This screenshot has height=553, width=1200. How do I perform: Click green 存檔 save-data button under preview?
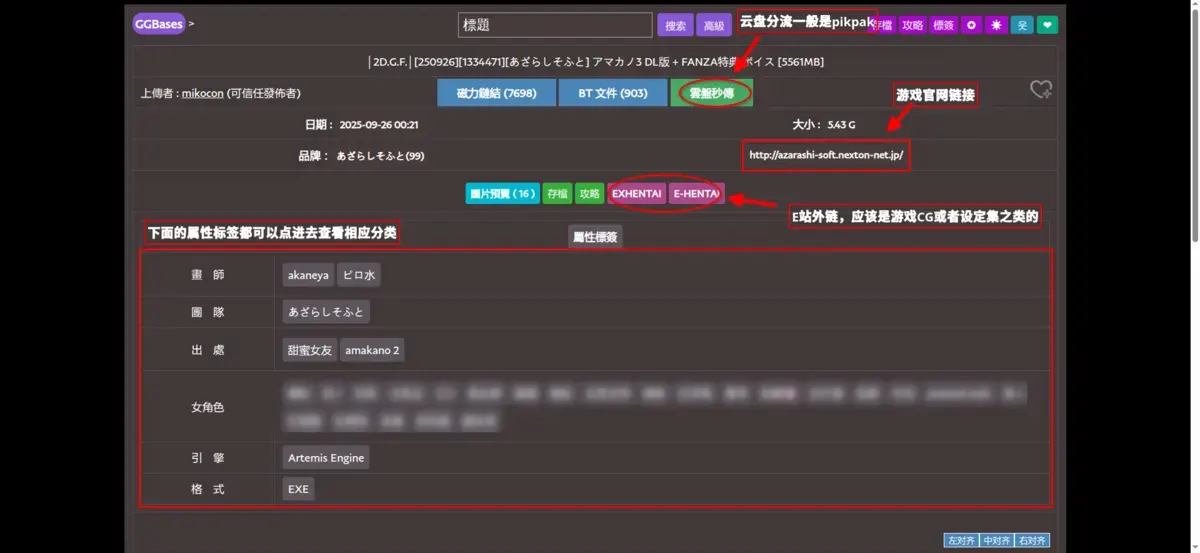click(557, 193)
